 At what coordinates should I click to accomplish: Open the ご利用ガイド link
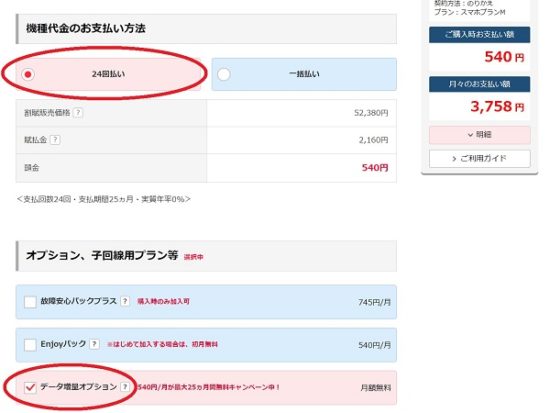pos(479,159)
